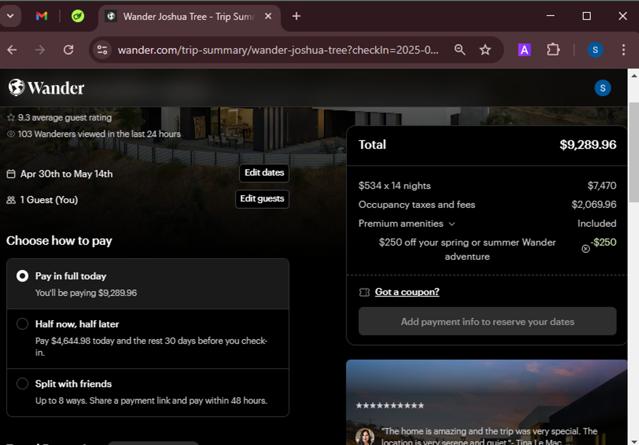Go back to previous page

[12, 50]
